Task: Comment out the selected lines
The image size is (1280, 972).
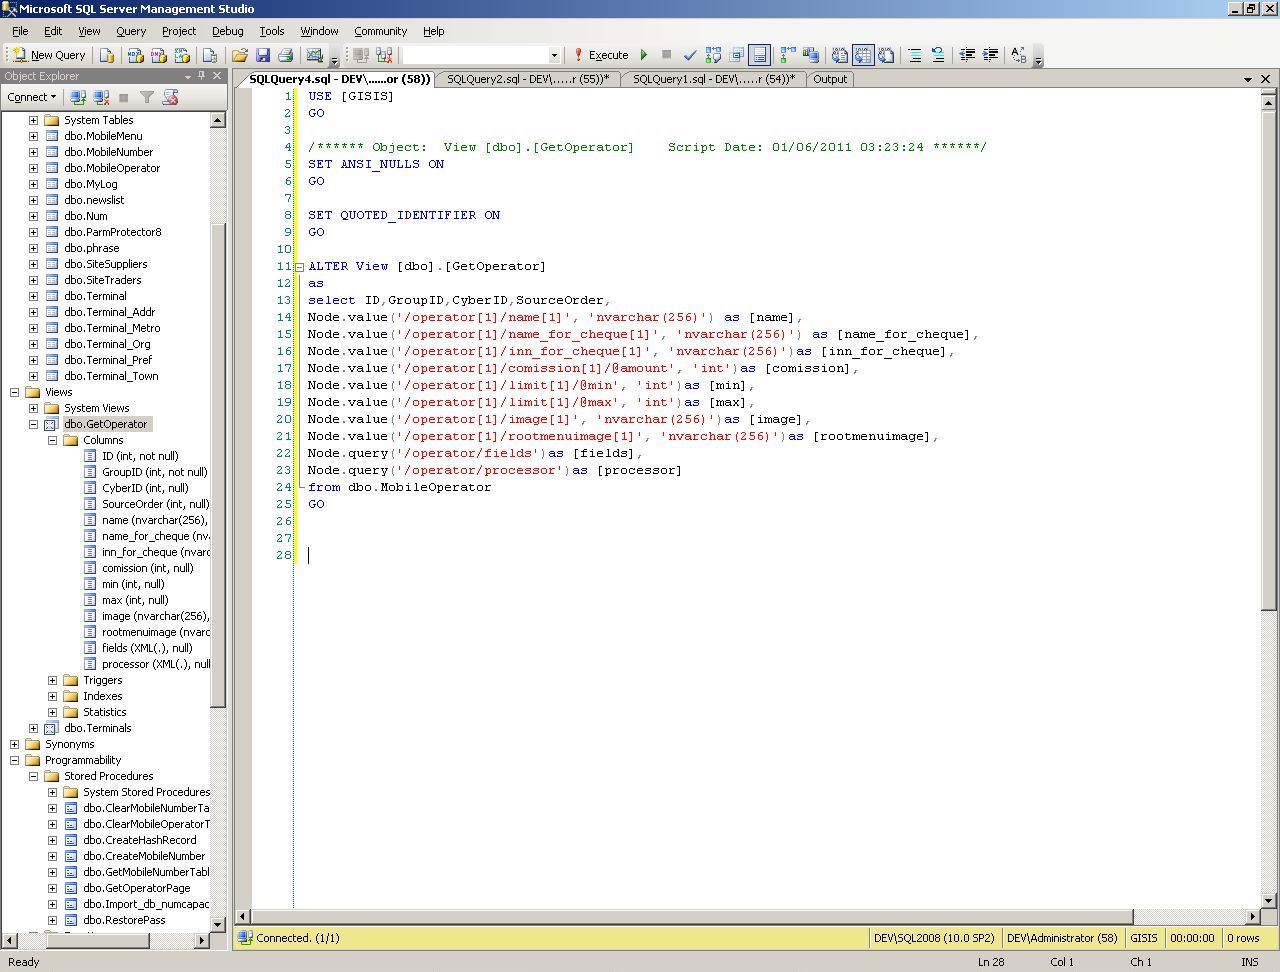Action: click(915, 55)
